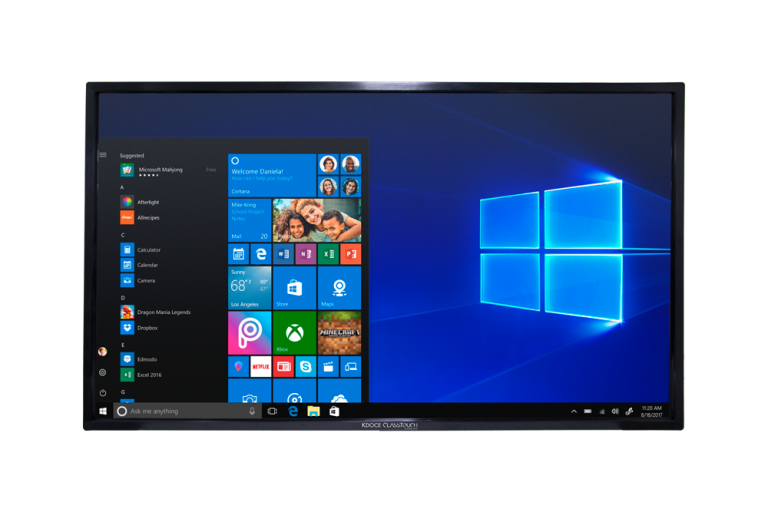Open the Paint 3D tile beside Netflix
This screenshot has height=512, width=768.
(239, 366)
